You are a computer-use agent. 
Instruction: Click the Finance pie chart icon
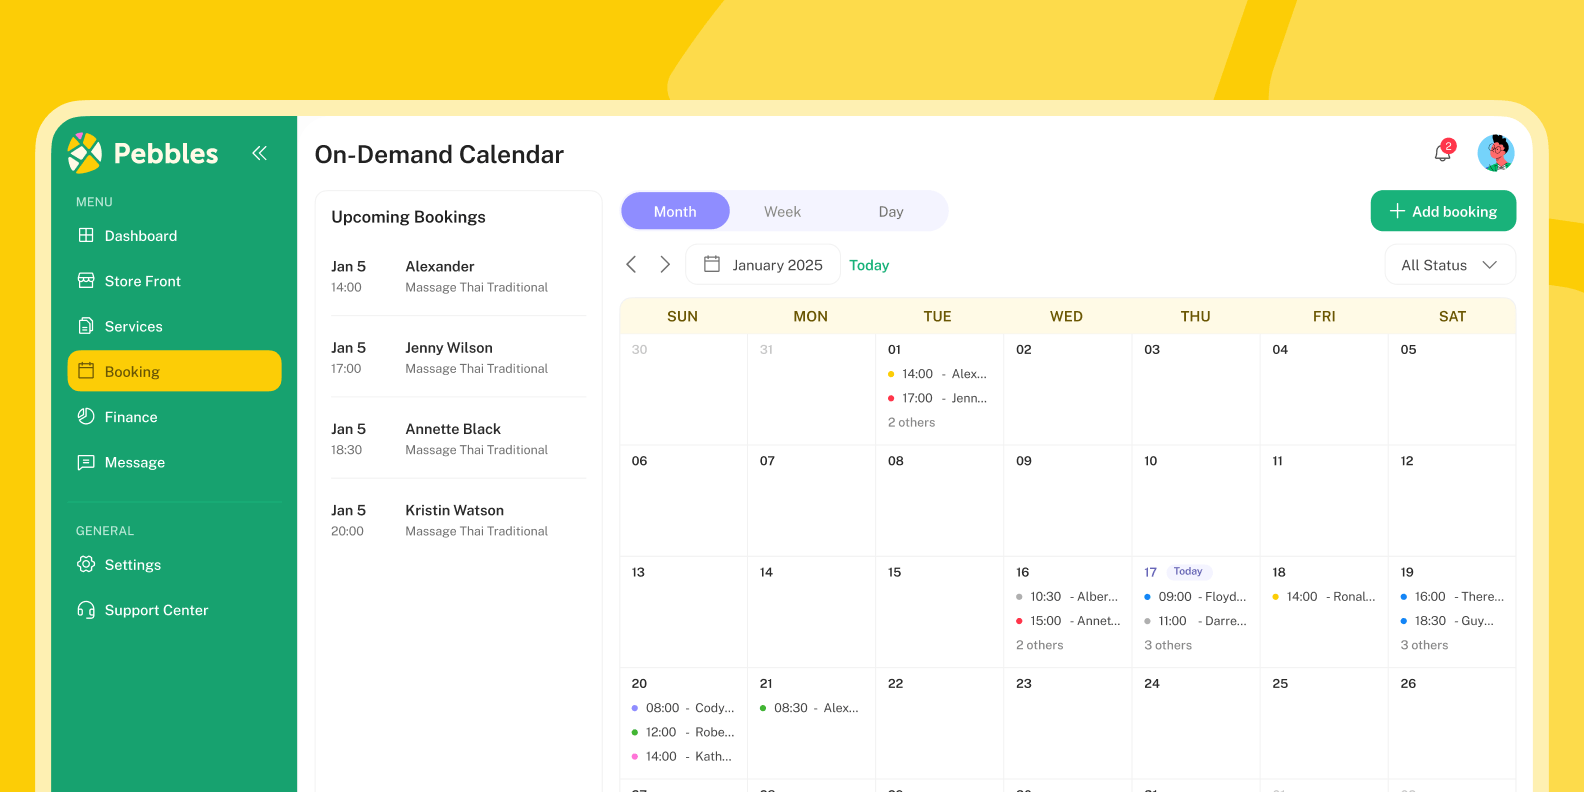tap(86, 417)
